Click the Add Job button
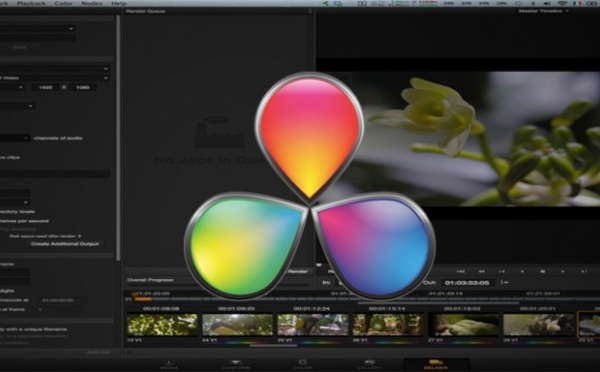Viewport: 600px width, 372px height. [x=98, y=352]
